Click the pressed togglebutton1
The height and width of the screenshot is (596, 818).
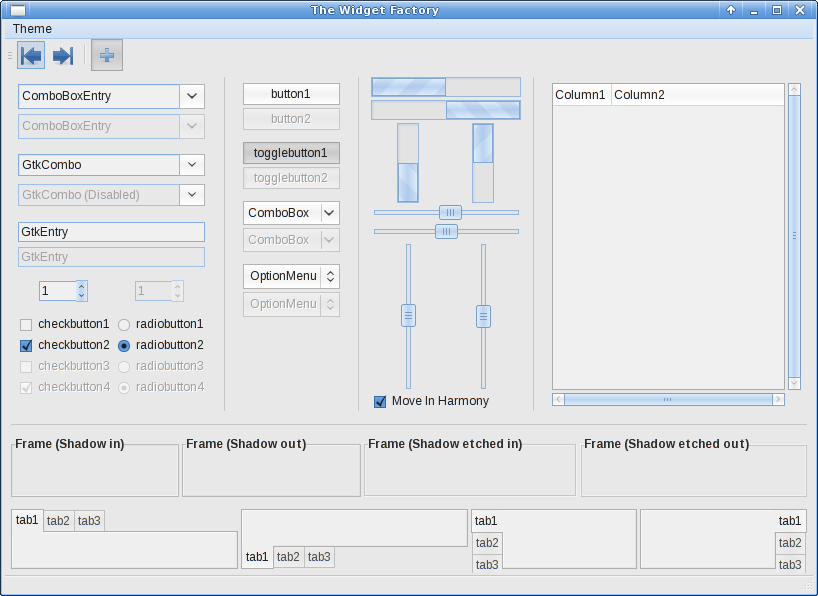click(291, 153)
